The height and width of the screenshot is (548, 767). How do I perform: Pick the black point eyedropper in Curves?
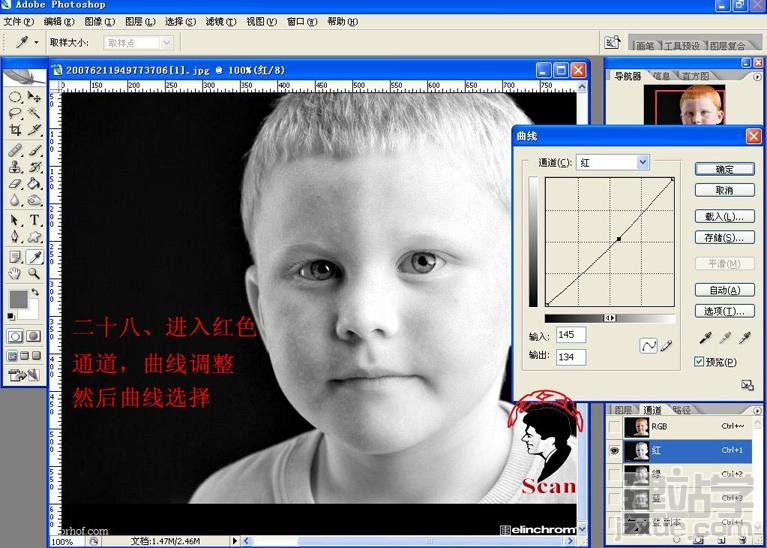pyautogui.click(x=705, y=337)
